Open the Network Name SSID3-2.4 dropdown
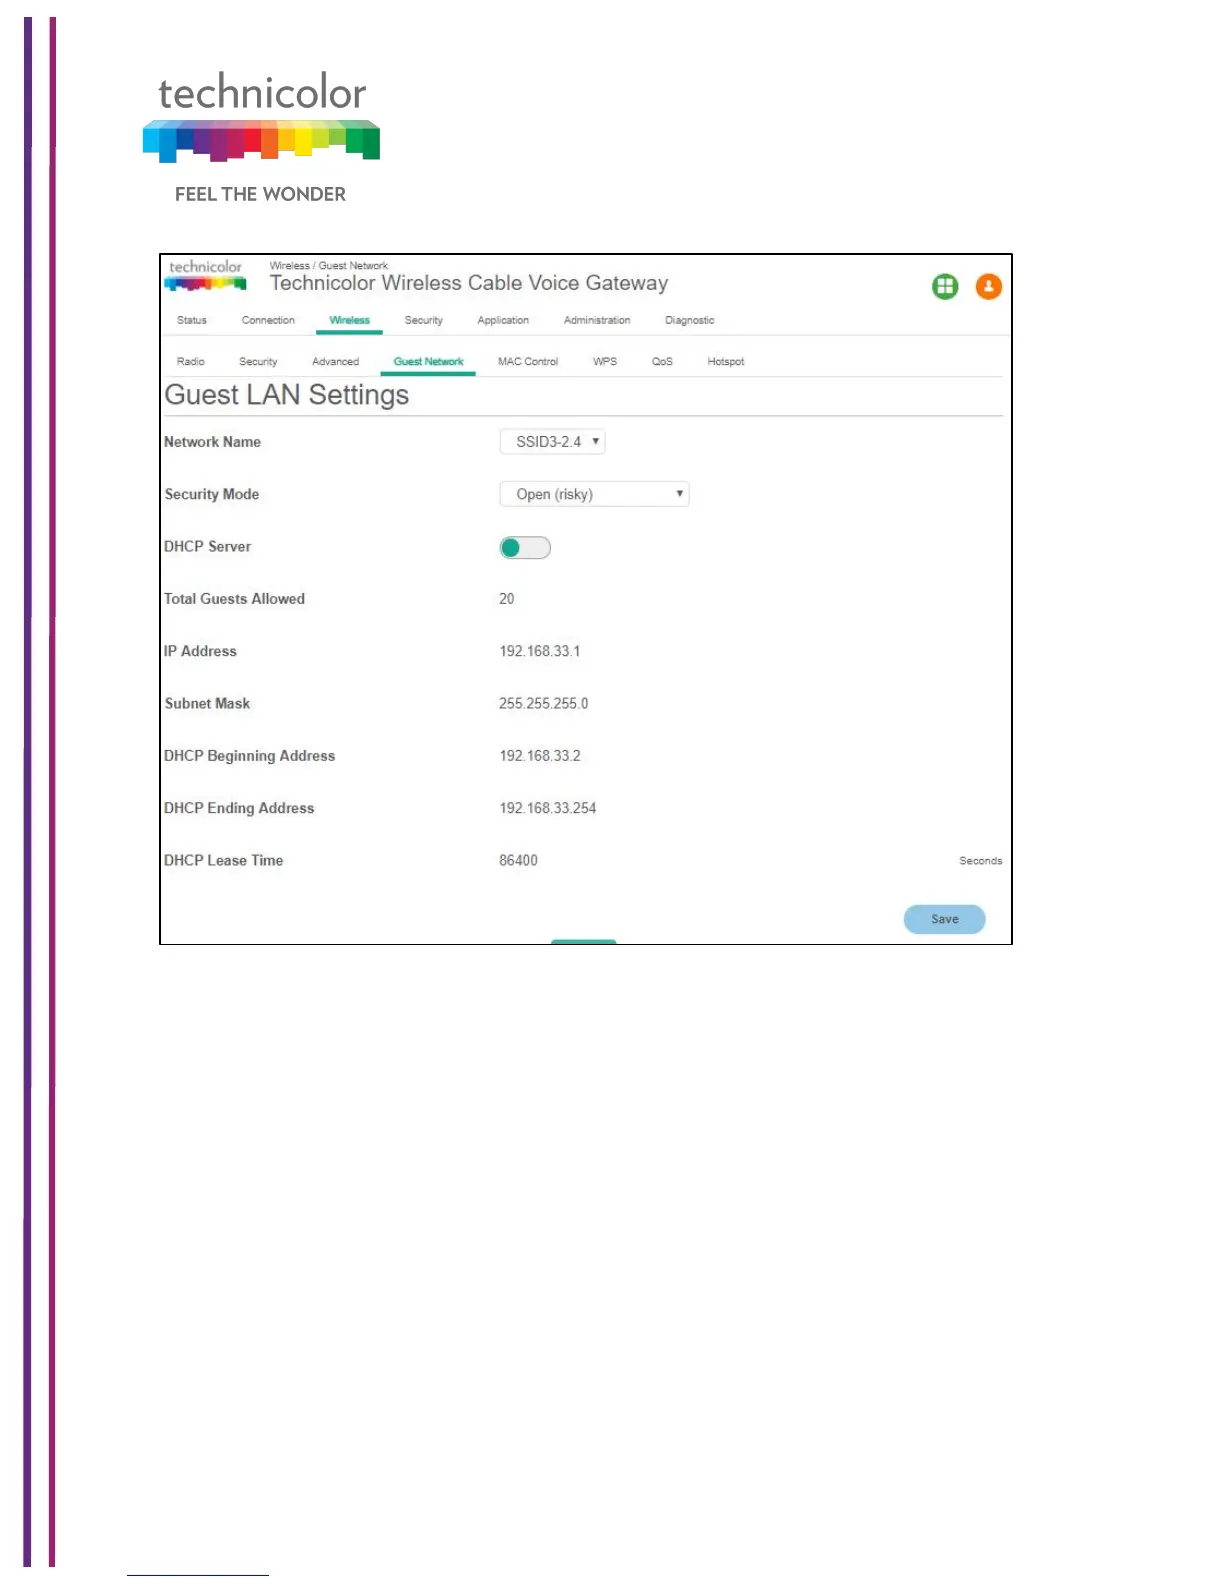This screenshot has height=1584, width=1224. pyautogui.click(x=552, y=441)
